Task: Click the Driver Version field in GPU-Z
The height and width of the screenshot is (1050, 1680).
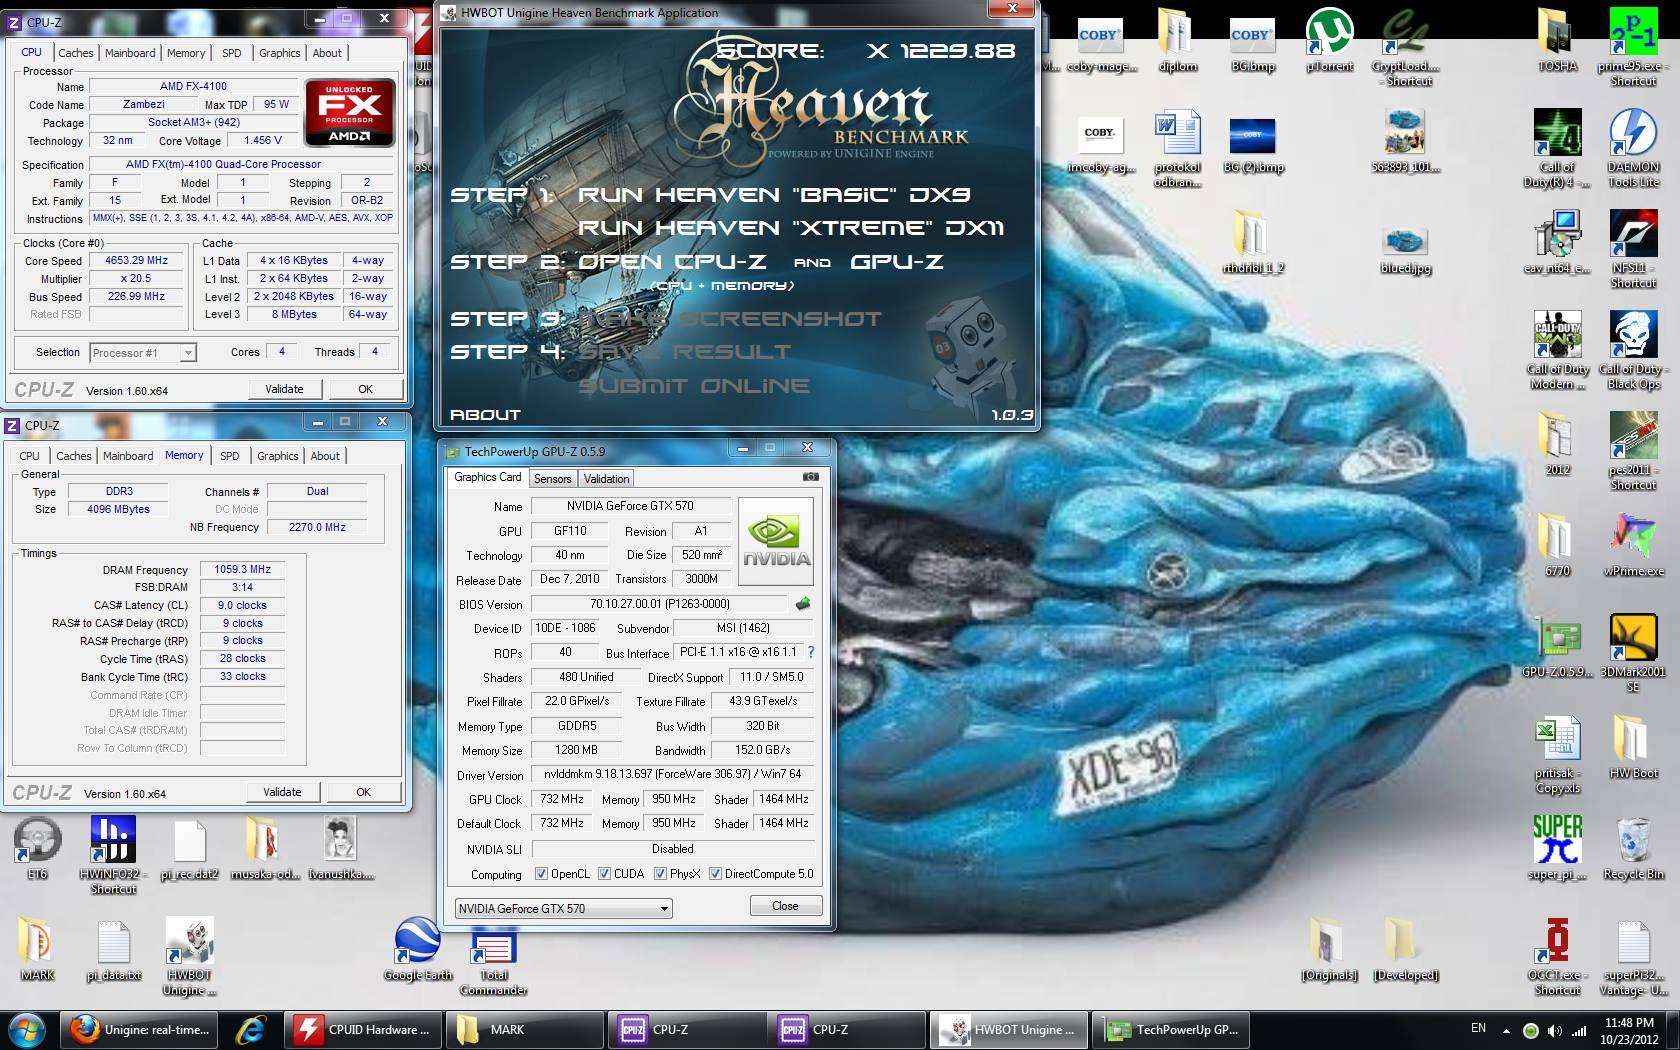Action: click(x=672, y=774)
